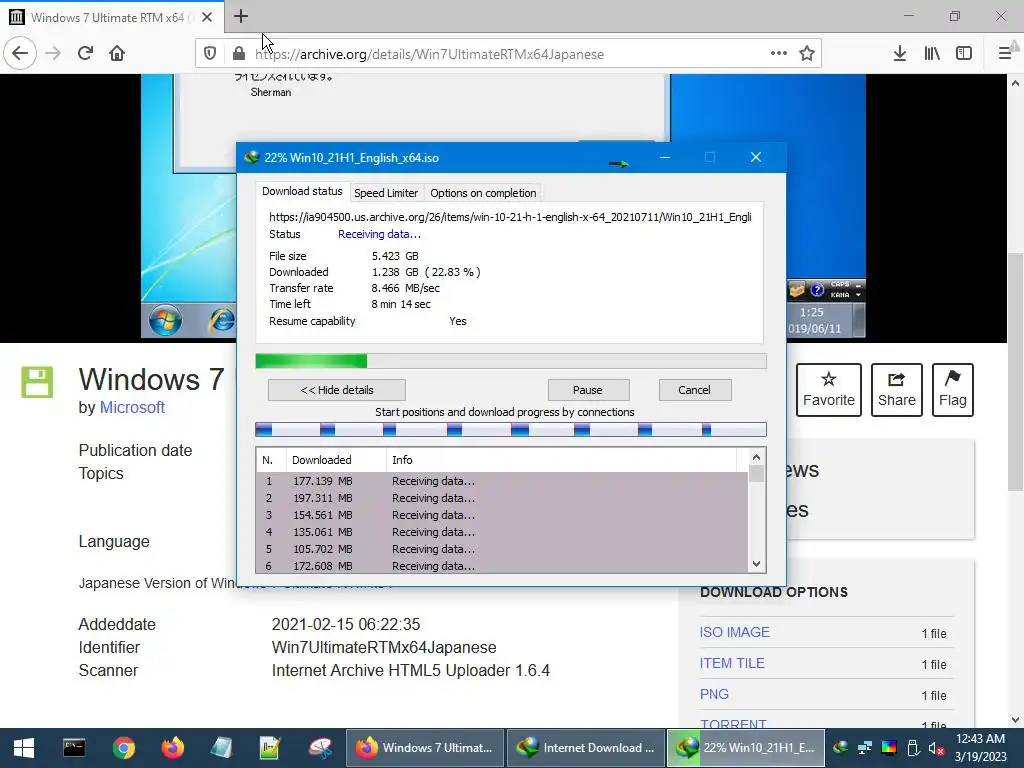Open the Windows Start menu

(24, 748)
